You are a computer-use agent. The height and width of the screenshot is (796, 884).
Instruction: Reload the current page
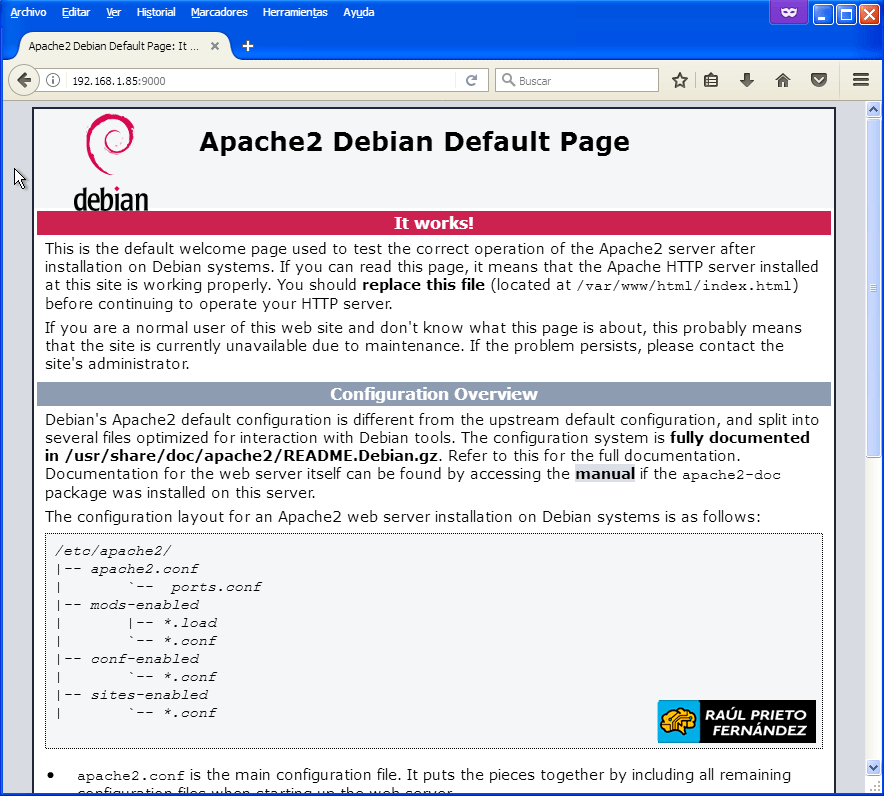click(472, 81)
